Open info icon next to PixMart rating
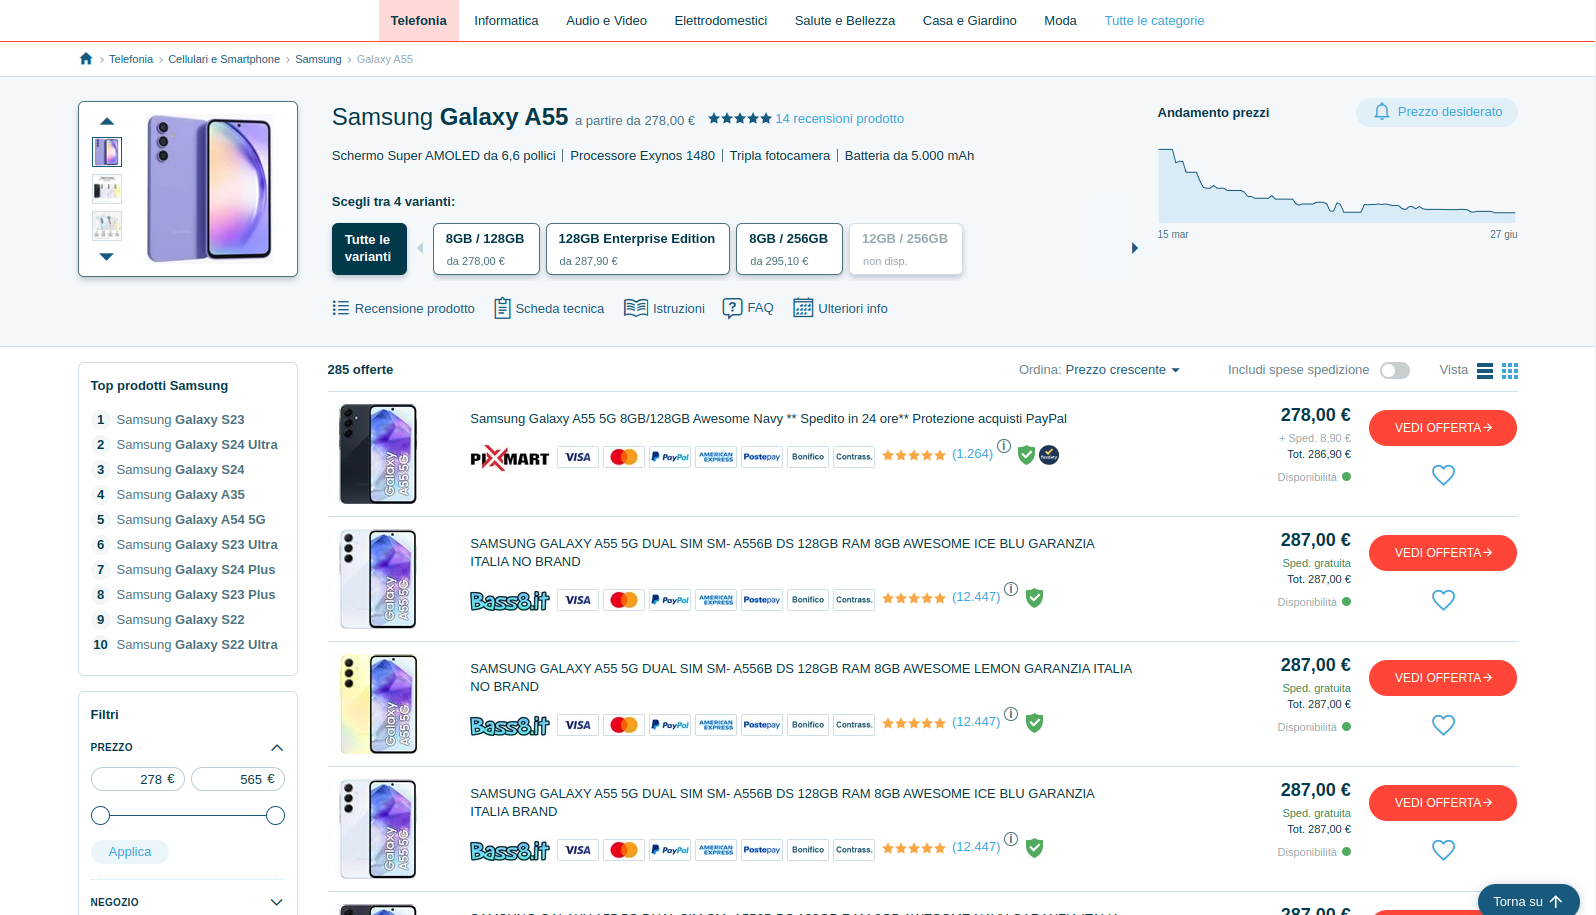Screen dimensions: 1596x915 1004,446
